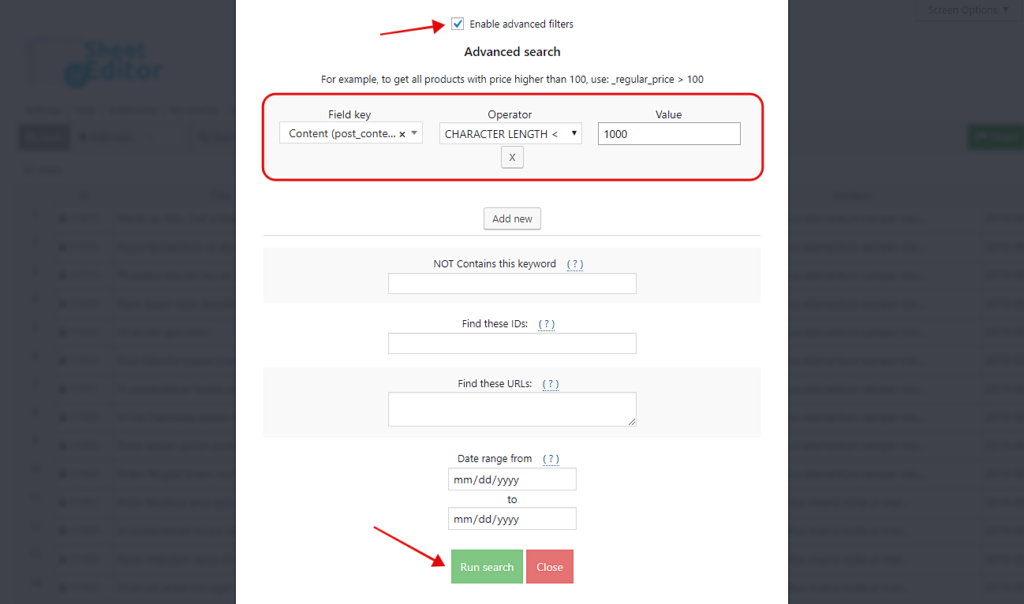
Task: Click the date range from mm/dd/yyyy field
Action: tap(511, 479)
